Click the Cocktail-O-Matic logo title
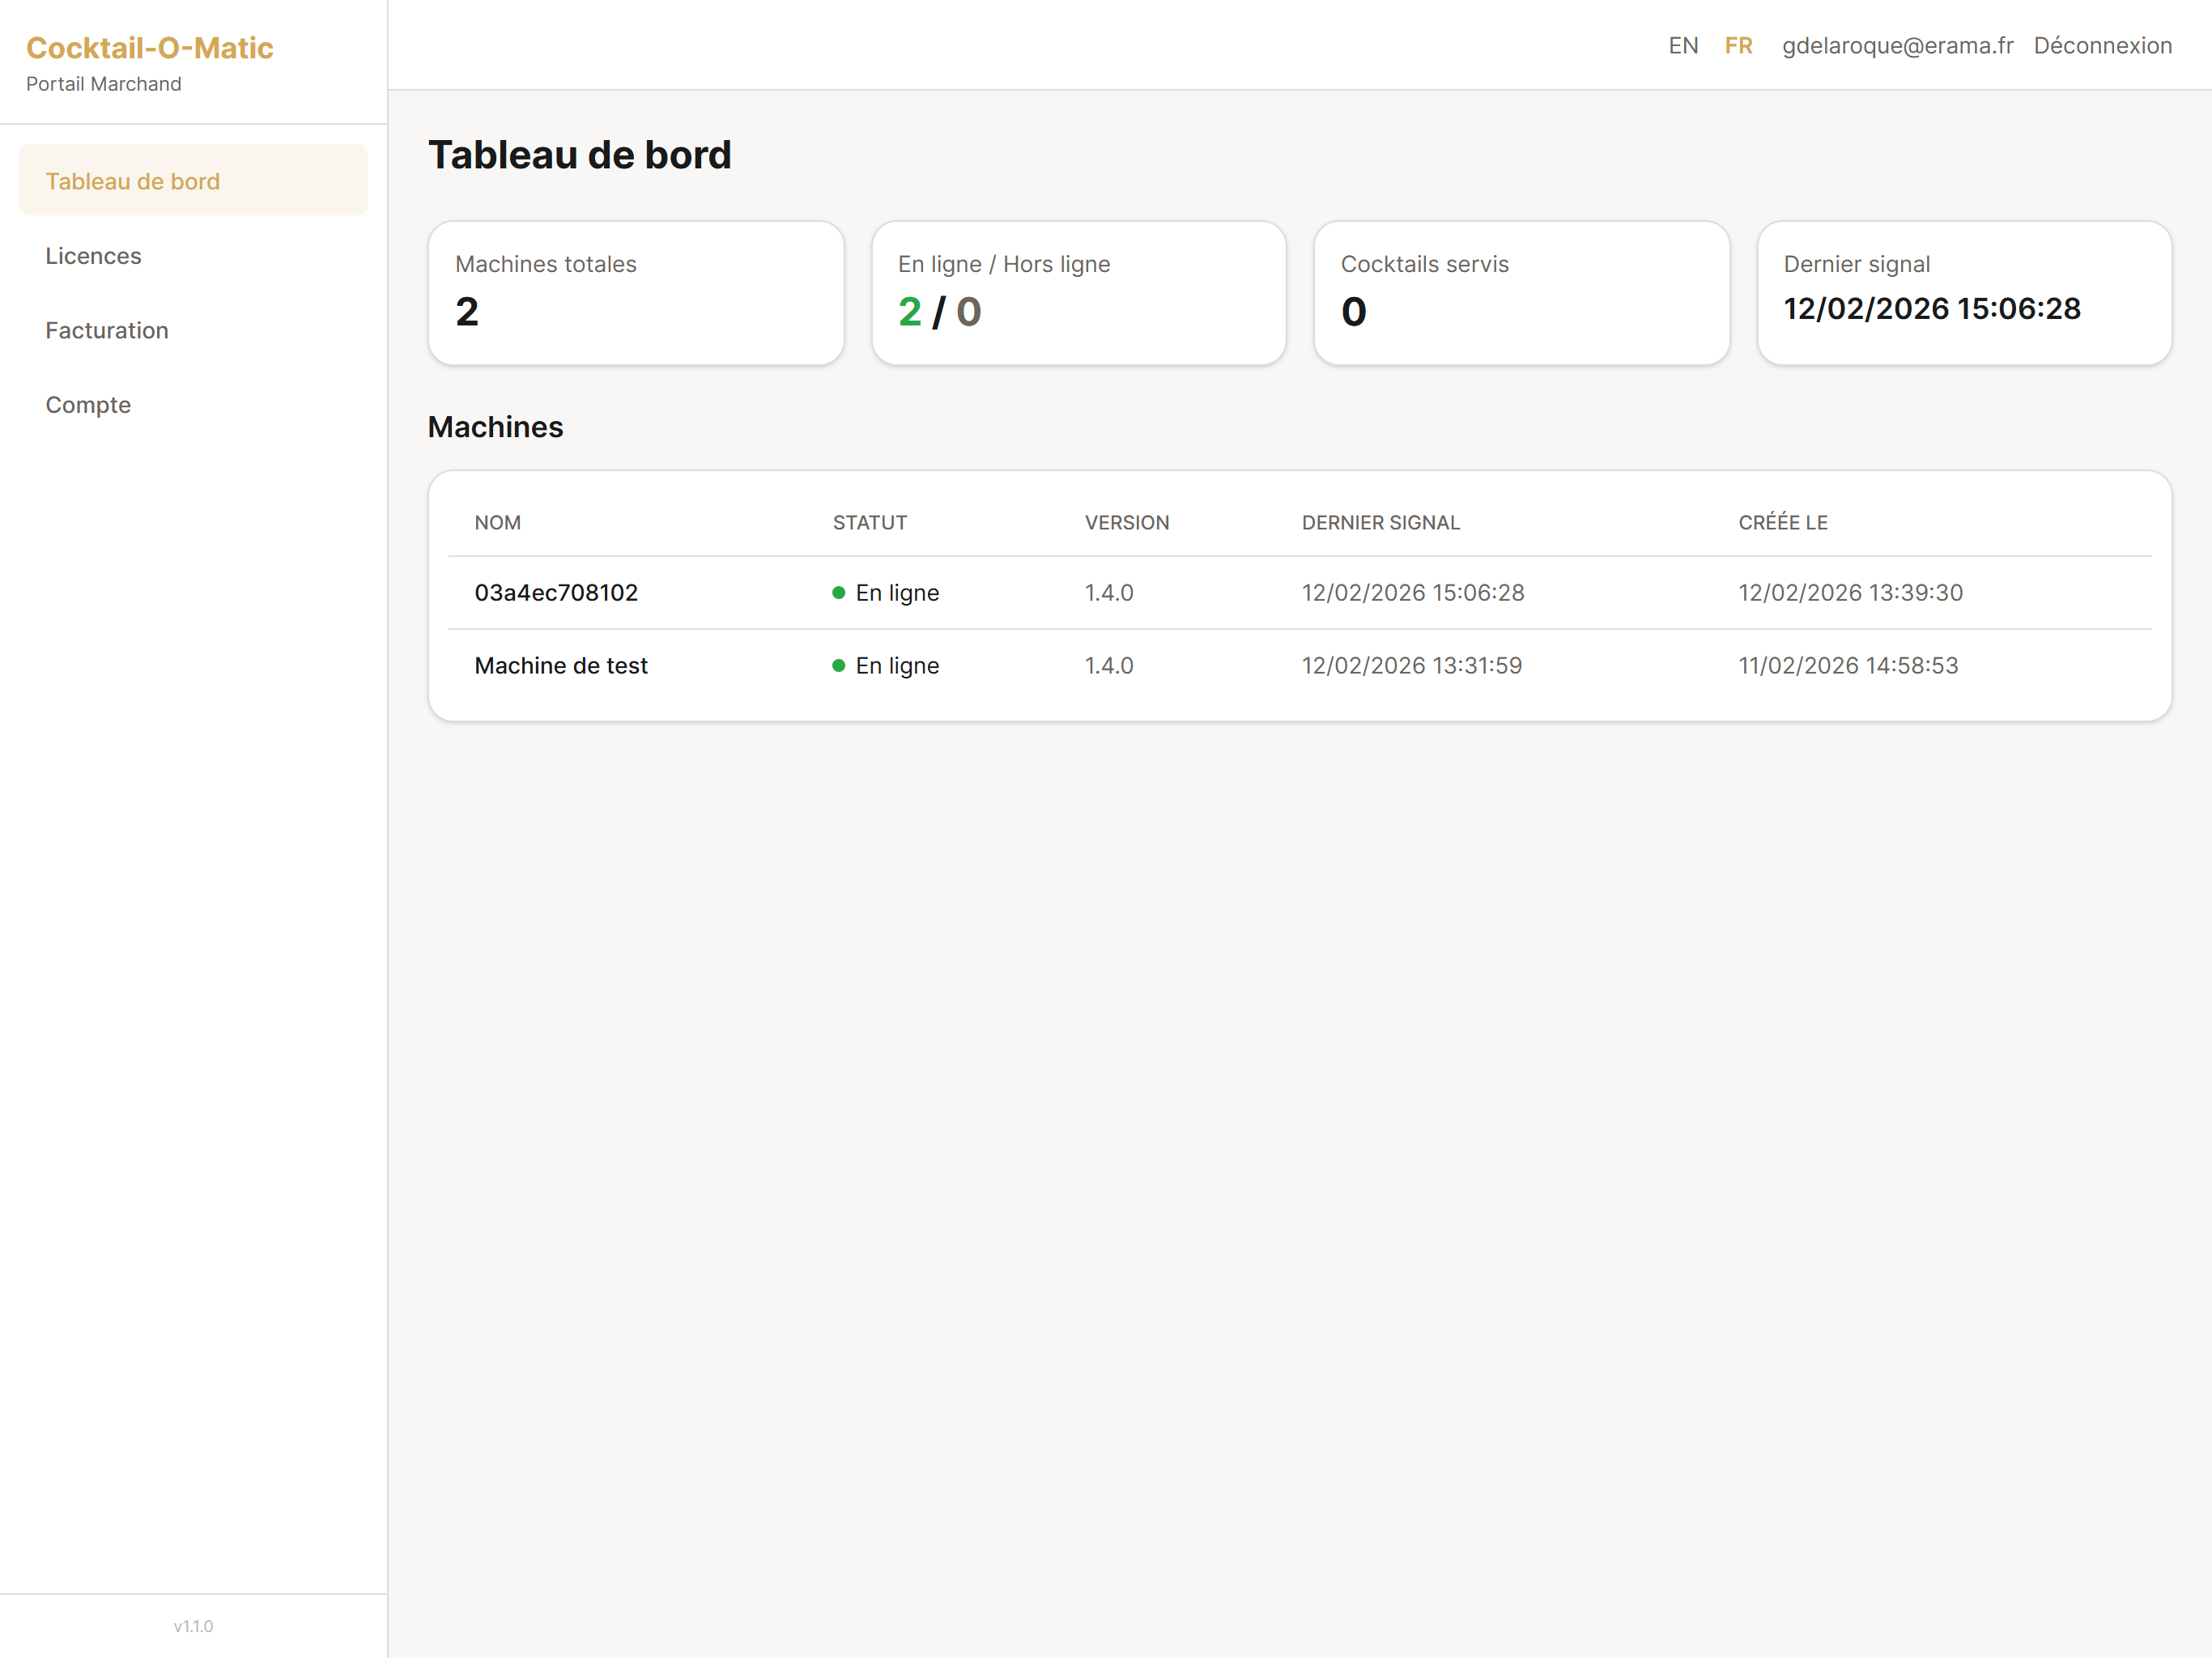The width and height of the screenshot is (2212, 1658). point(150,48)
